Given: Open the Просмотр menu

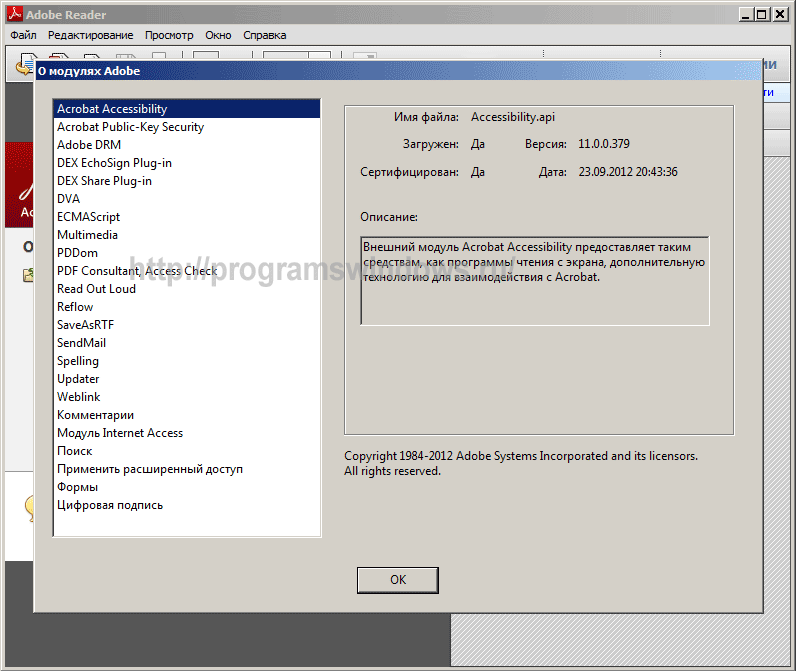Looking at the screenshot, I should coord(169,35).
